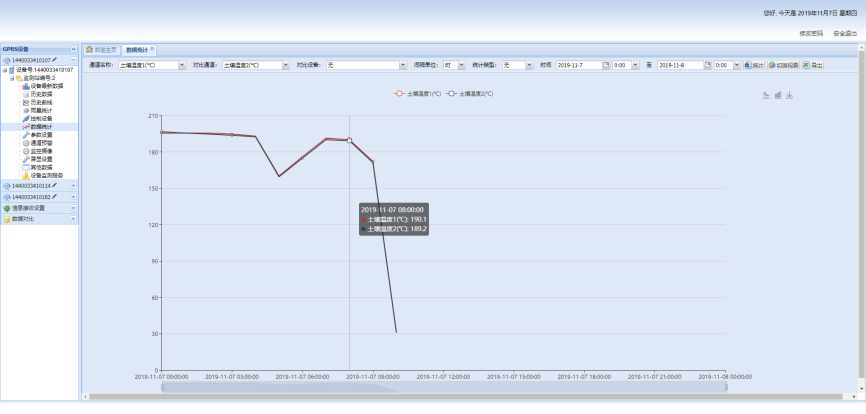Viewport: 866px width, 414px height.
Task: Open the end date calendar picker icon
Action: pos(709,65)
